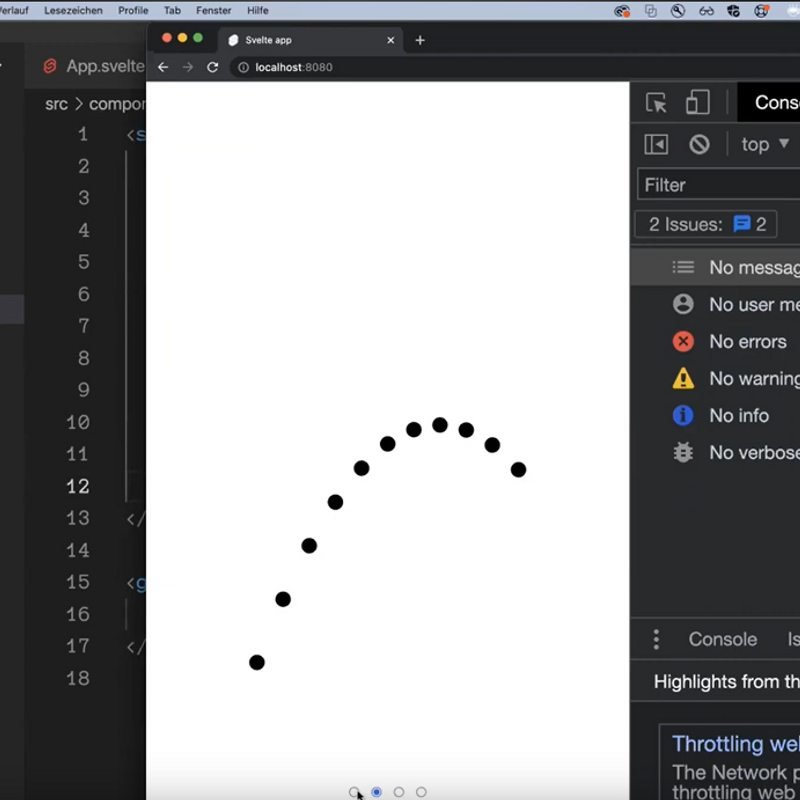
Task: Select the fourth radio button
Action: click(x=421, y=792)
